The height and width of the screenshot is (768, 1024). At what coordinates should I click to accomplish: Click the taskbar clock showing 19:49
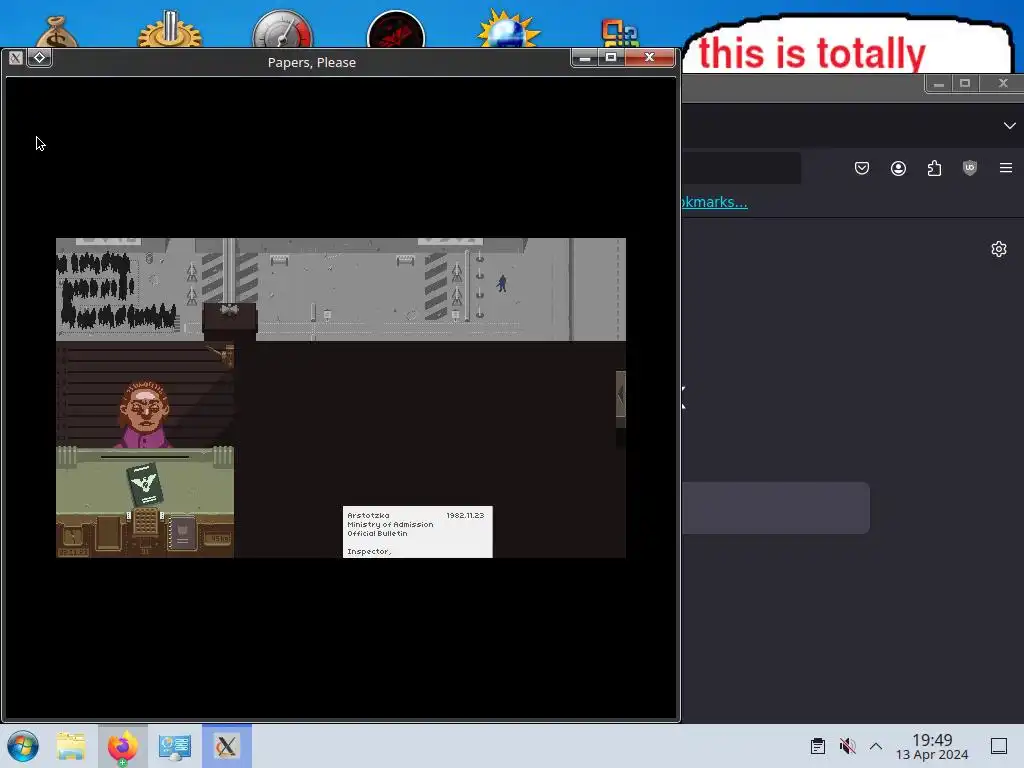tap(932, 746)
